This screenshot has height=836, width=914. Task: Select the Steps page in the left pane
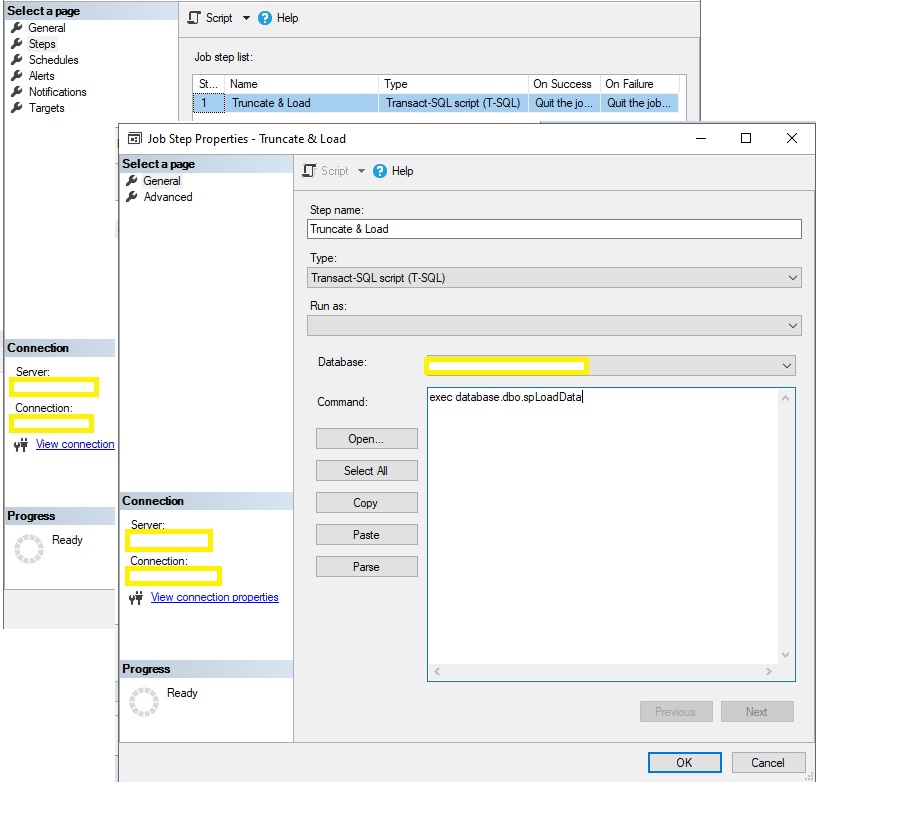[x=40, y=44]
